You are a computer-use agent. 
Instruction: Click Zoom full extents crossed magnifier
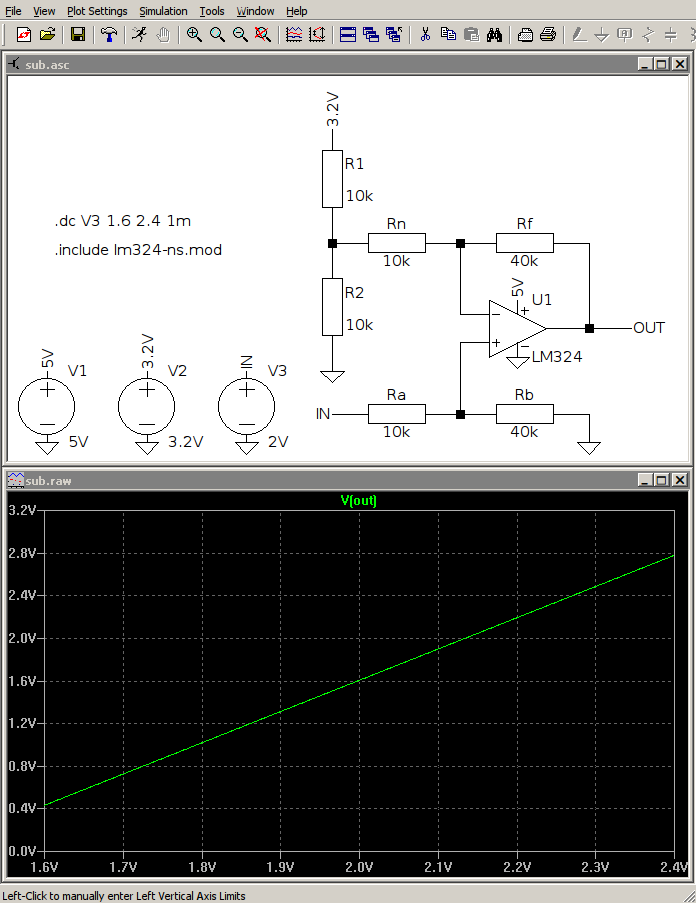[x=263, y=35]
